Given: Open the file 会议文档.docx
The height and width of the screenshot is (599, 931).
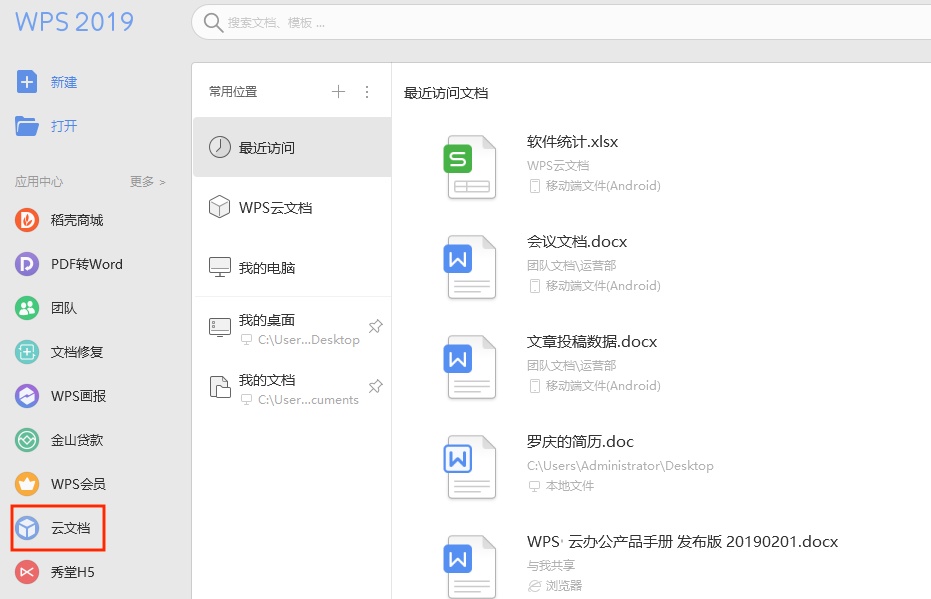Looking at the screenshot, I should click(577, 242).
